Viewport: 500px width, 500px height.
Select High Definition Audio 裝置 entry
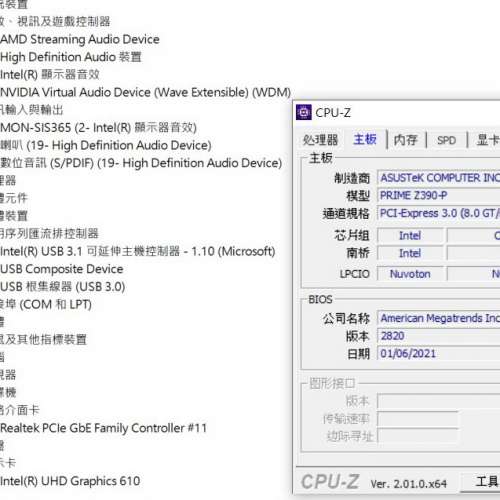71,57
